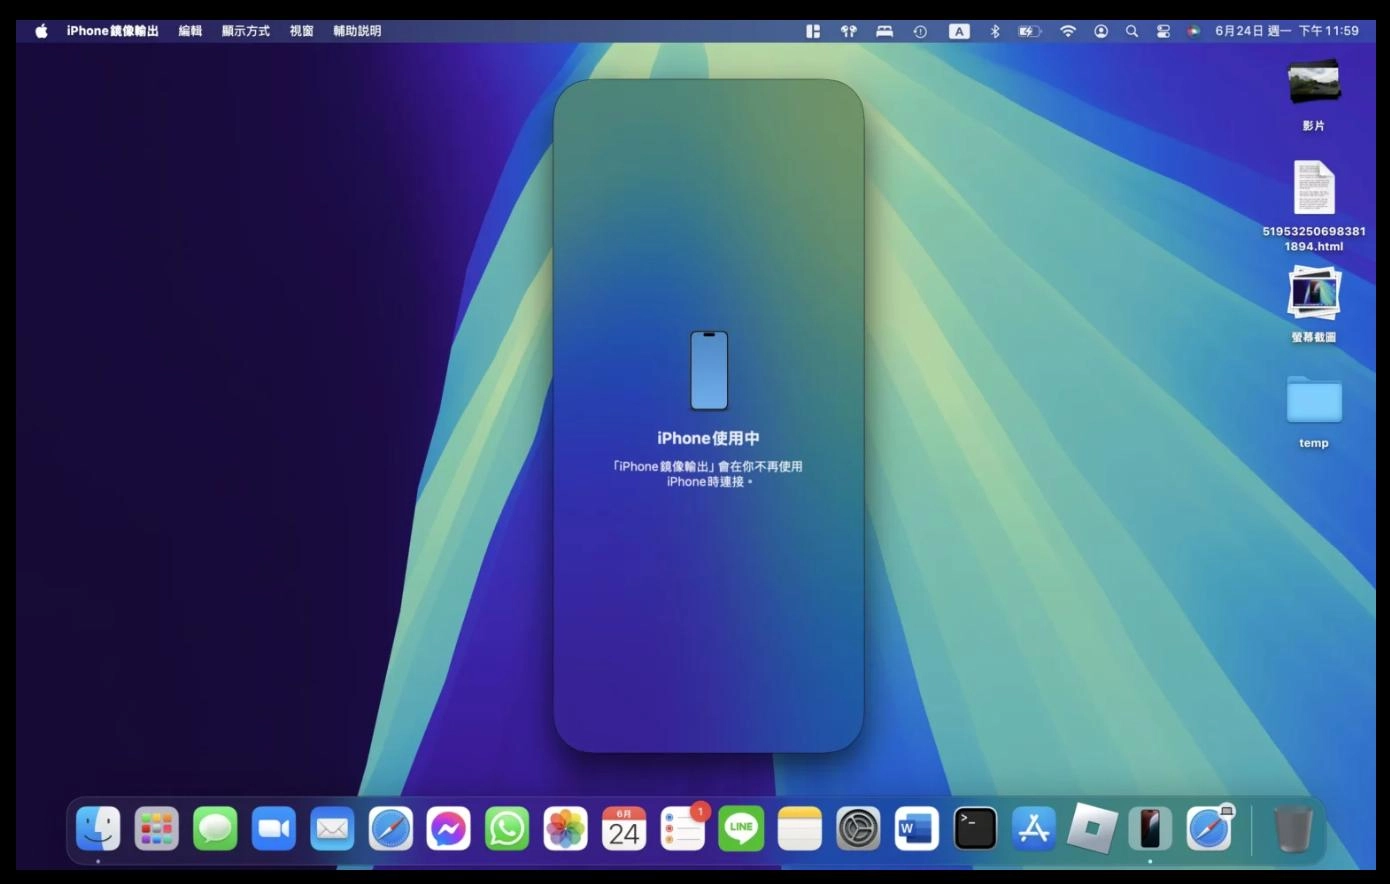Open the Safari Handoff icon near Trash
1390x884 pixels.
[x=1209, y=828]
